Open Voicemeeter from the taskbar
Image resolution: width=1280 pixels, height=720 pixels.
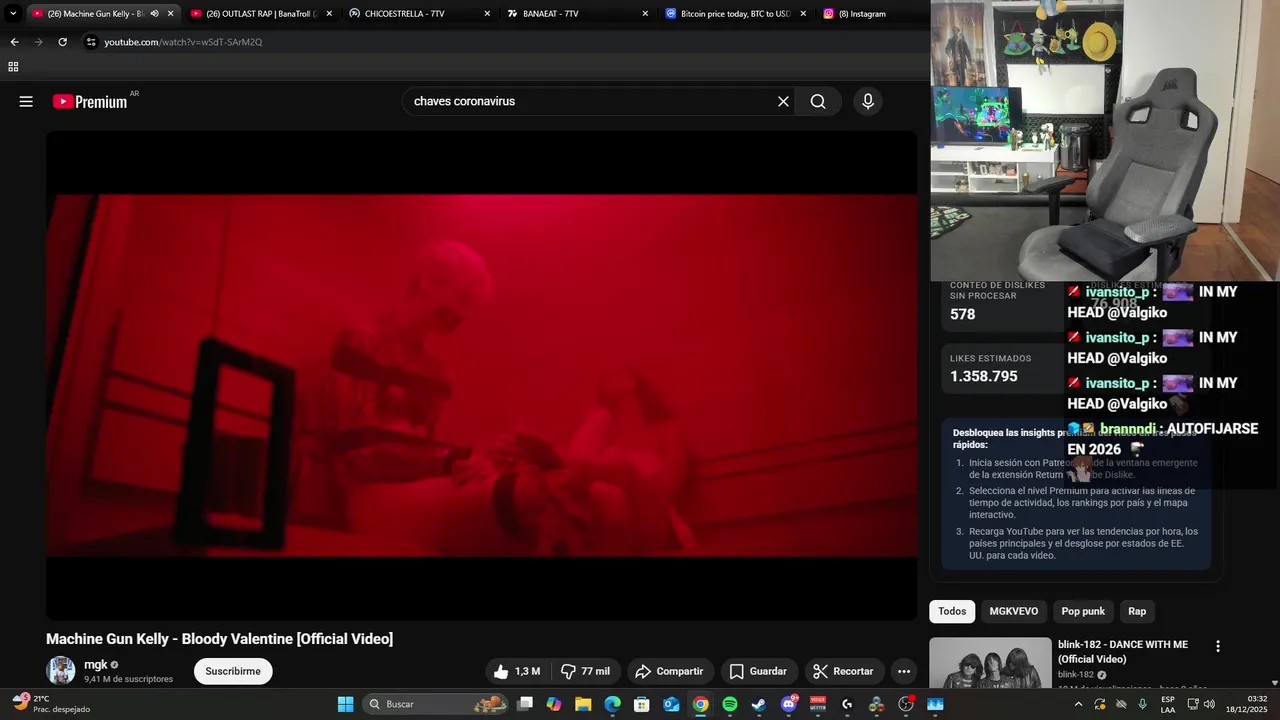818,704
